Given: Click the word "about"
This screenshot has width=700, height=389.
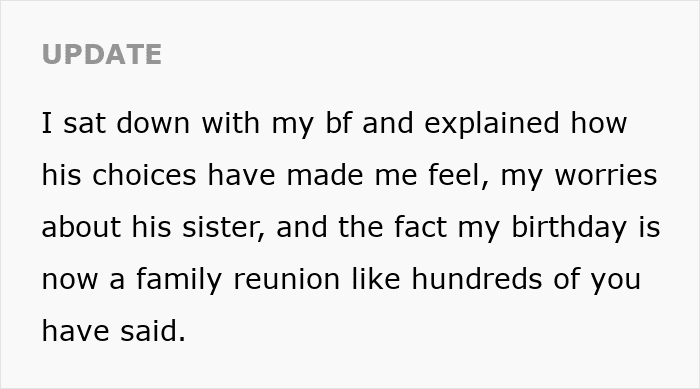Looking at the screenshot, I should tap(81, 227).
